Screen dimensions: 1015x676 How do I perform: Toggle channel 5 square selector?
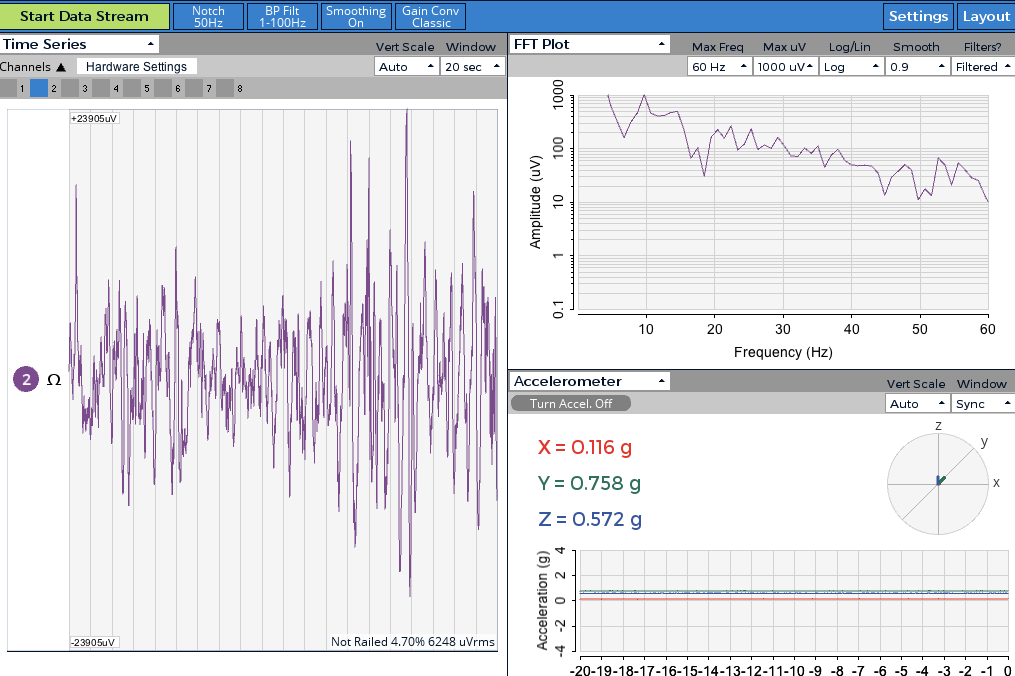(132, 88)
